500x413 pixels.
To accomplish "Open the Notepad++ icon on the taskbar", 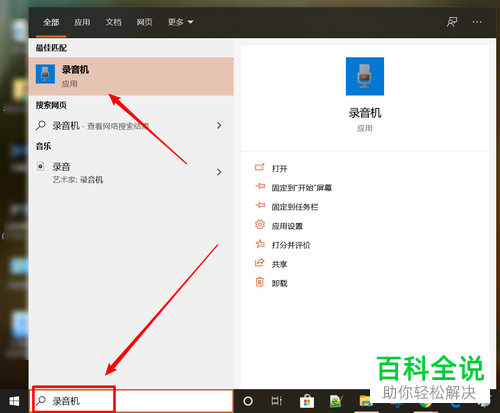I will click(x=336, y=401).
